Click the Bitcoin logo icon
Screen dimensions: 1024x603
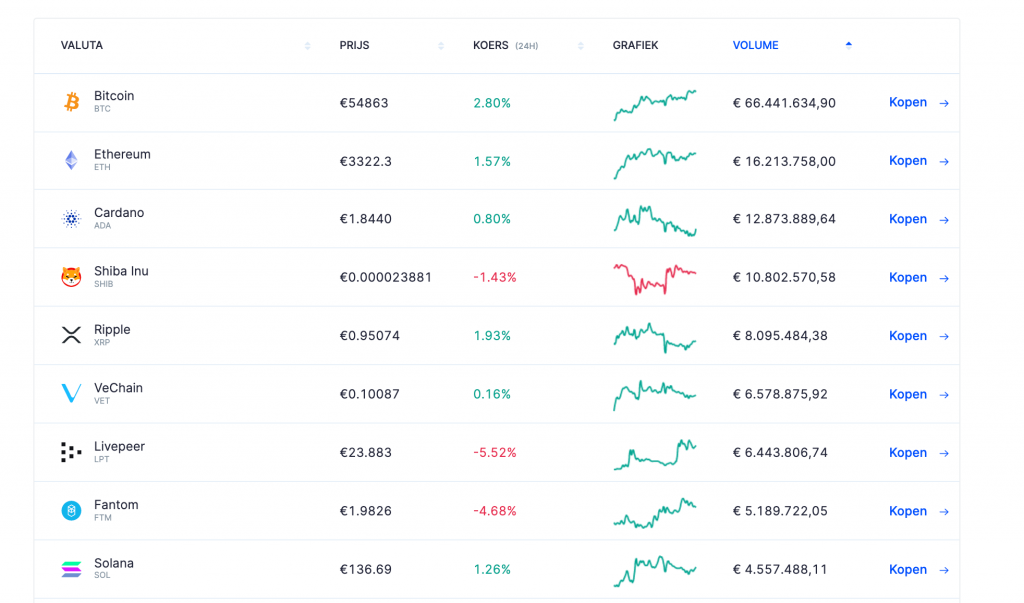pos(71,102)
